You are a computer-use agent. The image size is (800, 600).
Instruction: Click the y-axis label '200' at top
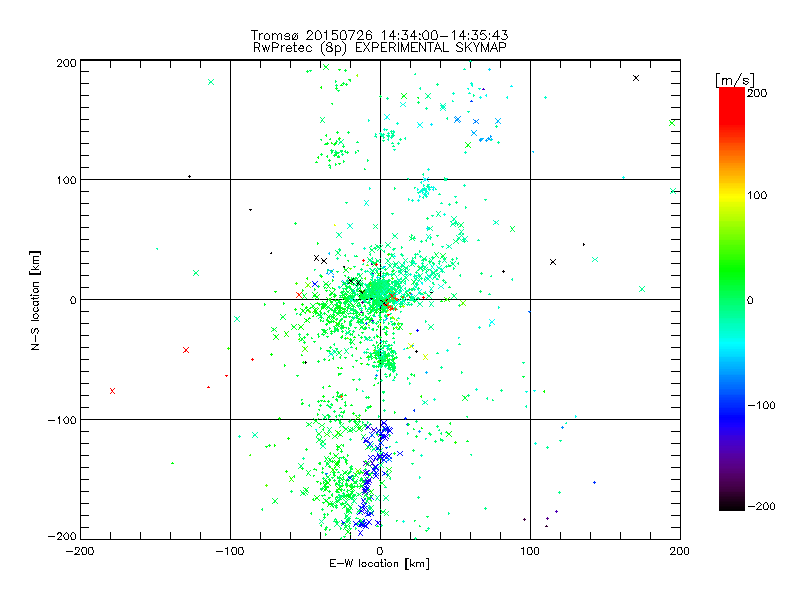pos(66,63)
